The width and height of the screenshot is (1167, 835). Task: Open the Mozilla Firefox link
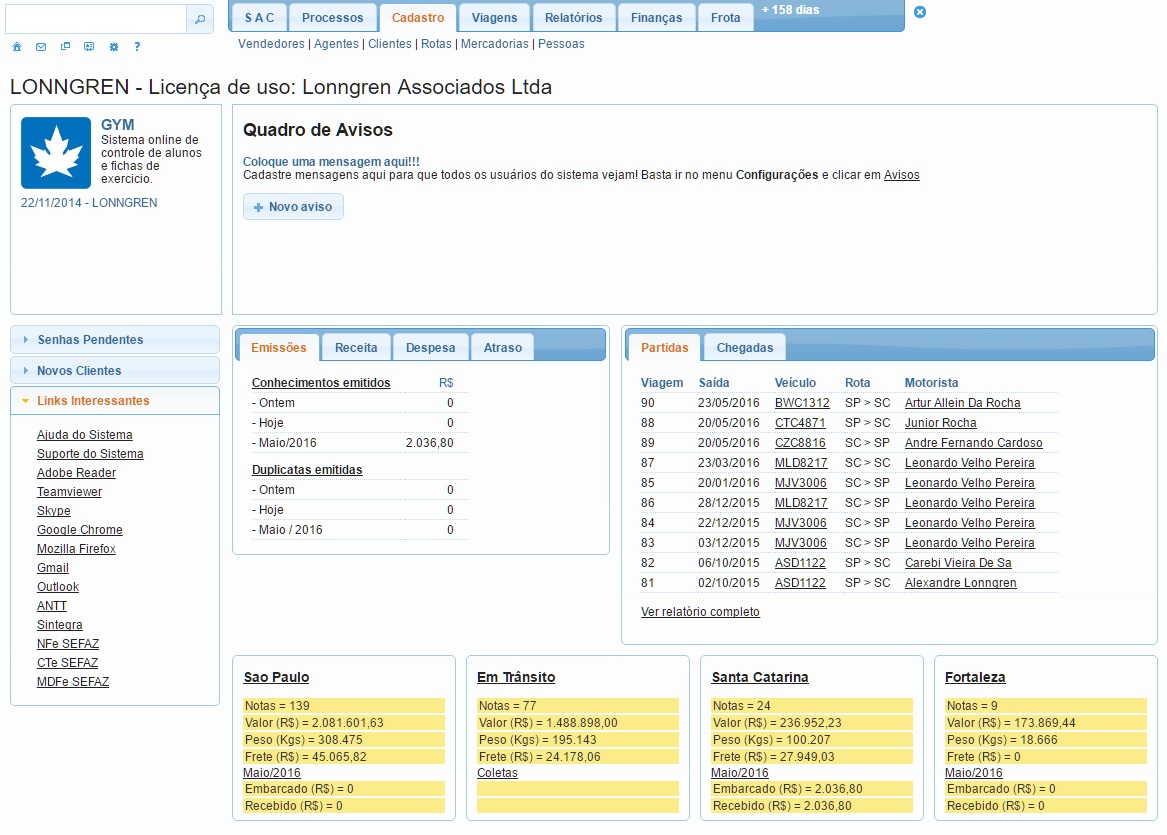pos(77,548)
